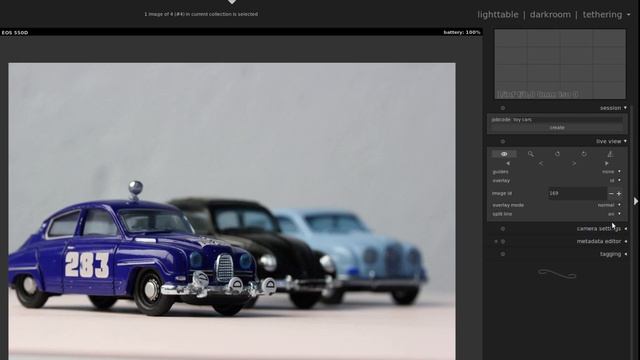Screen dimensions: 640x360
Task: Collapse right side panel with edge arrow
Action: click(x=636, y=201)
